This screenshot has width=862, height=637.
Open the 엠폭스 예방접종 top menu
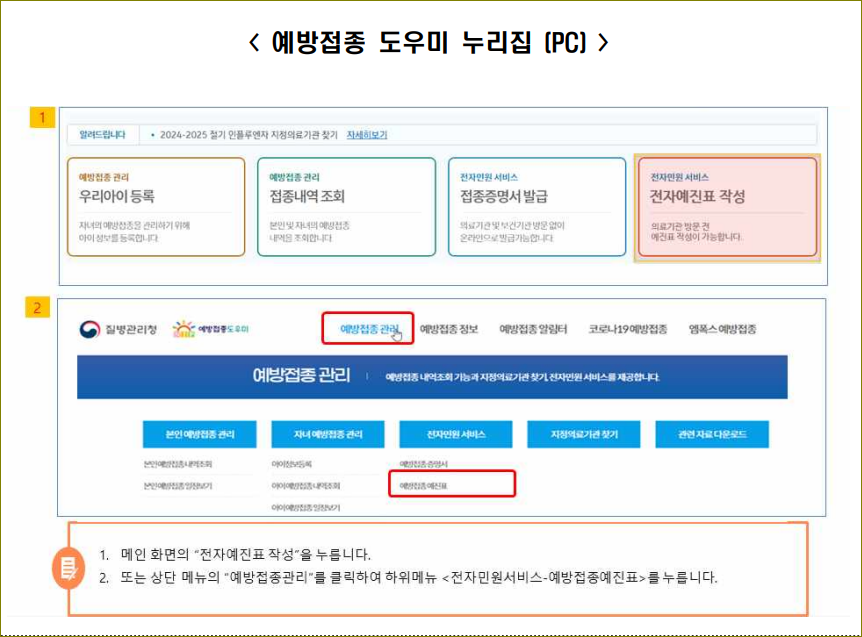point(722,329)
